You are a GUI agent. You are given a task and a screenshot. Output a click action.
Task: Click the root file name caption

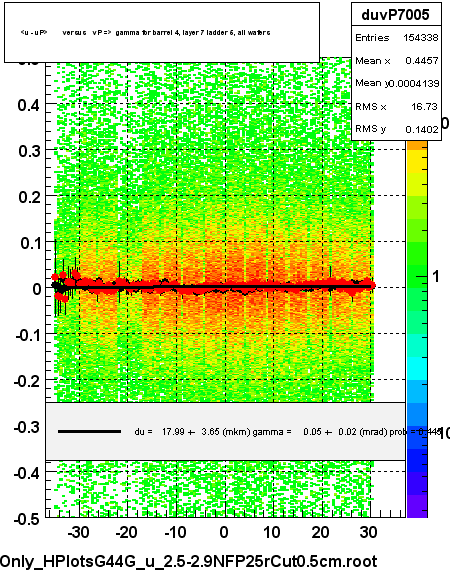[x=189, y=561]
